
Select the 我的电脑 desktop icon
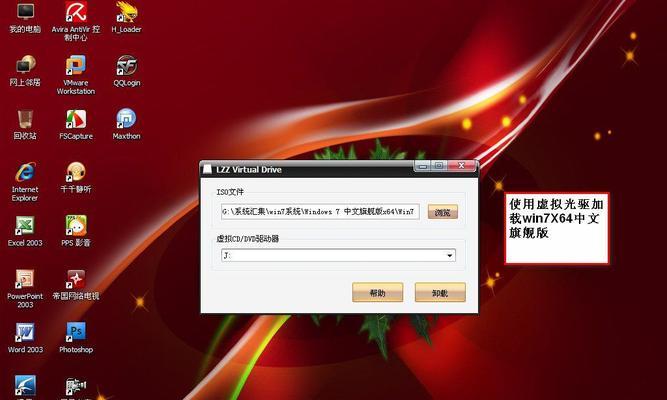pos(25,14)
